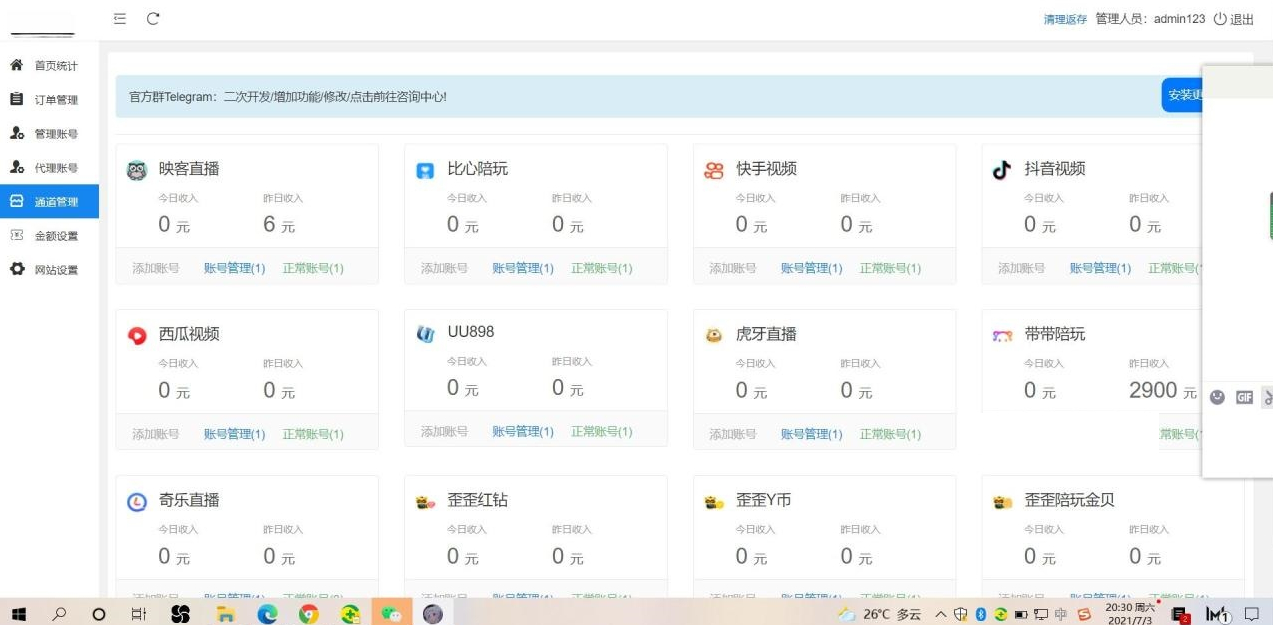Click 添加账号 under 比心陪玩
This screenshot has width=1273, height=625.
coord(445,268)
